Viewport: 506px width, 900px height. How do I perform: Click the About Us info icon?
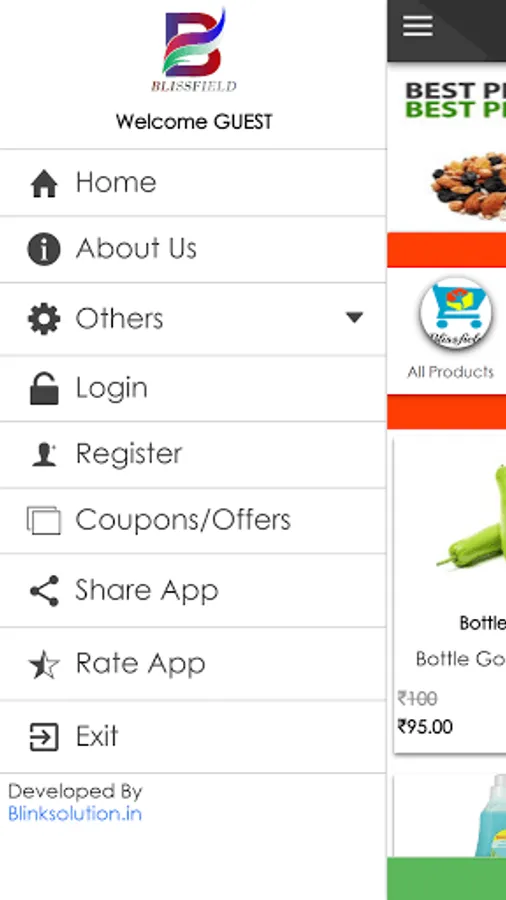click(x=44, y=250)
